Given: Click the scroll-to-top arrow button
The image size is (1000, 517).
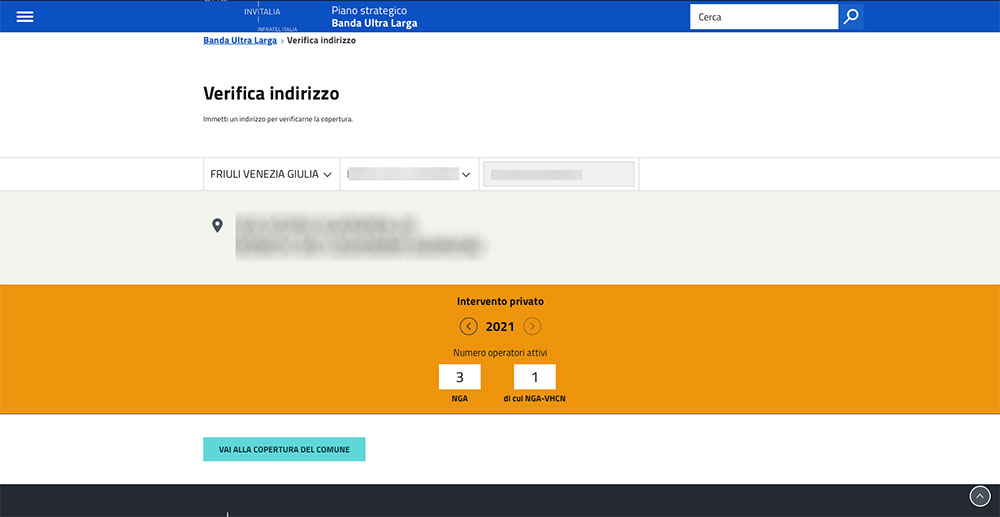Looking at the screenshot, I should pyautogui.click(x=980, y=496).
